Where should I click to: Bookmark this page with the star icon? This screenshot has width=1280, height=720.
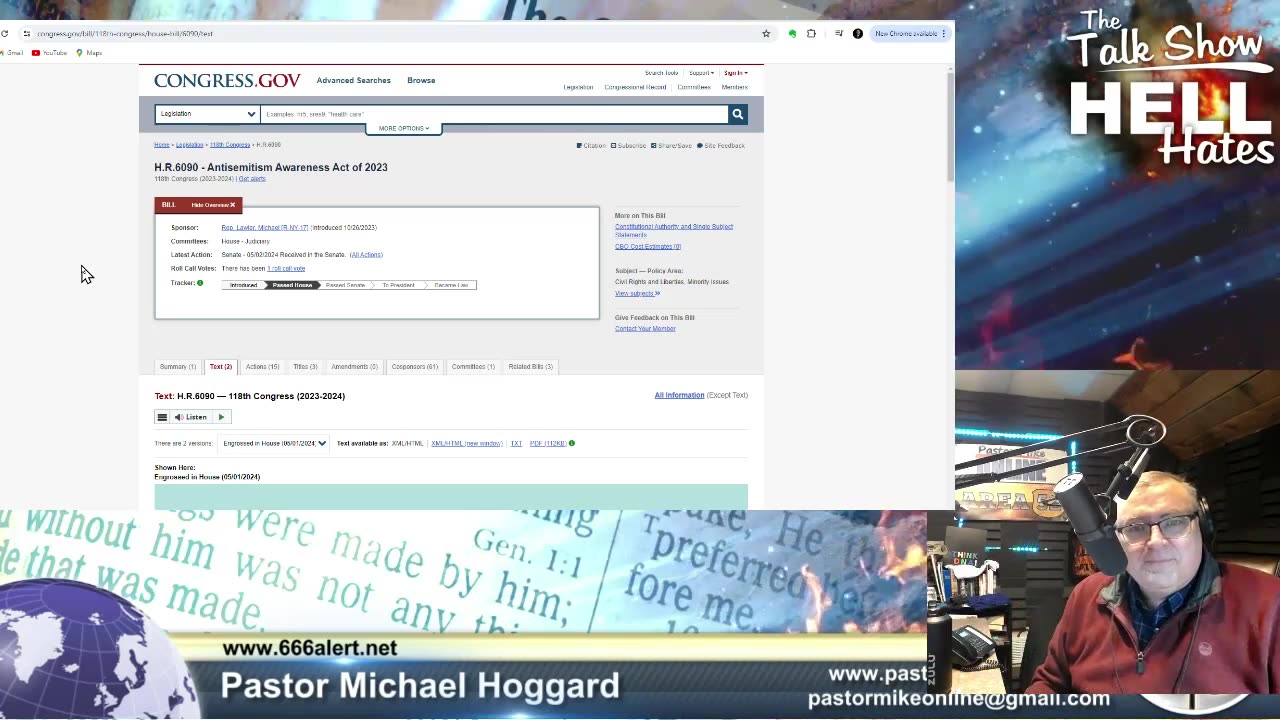tap(766, 33)
